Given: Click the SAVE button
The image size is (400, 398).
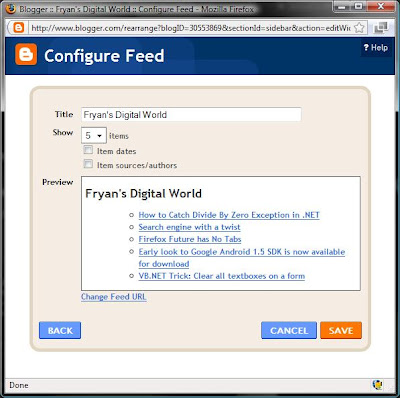Looking at the screenshot, I should [341, 330].
